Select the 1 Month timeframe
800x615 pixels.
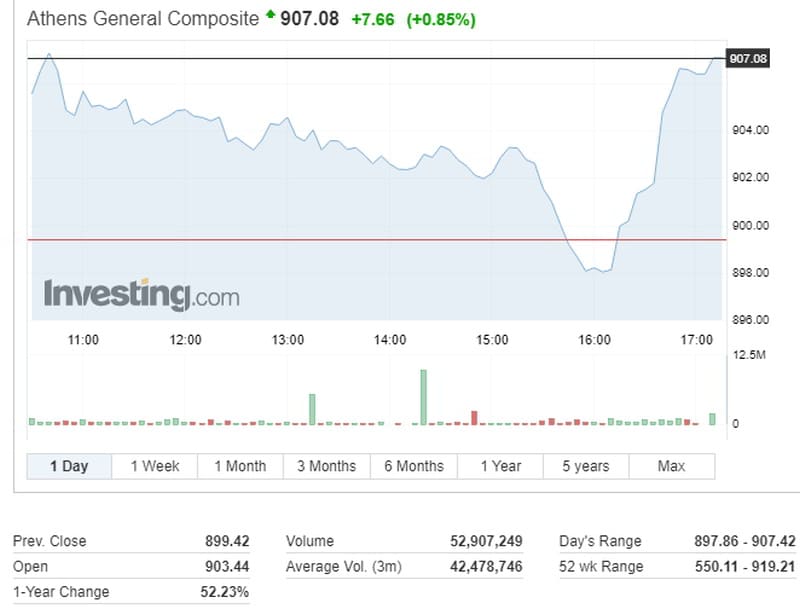[240, 466]
